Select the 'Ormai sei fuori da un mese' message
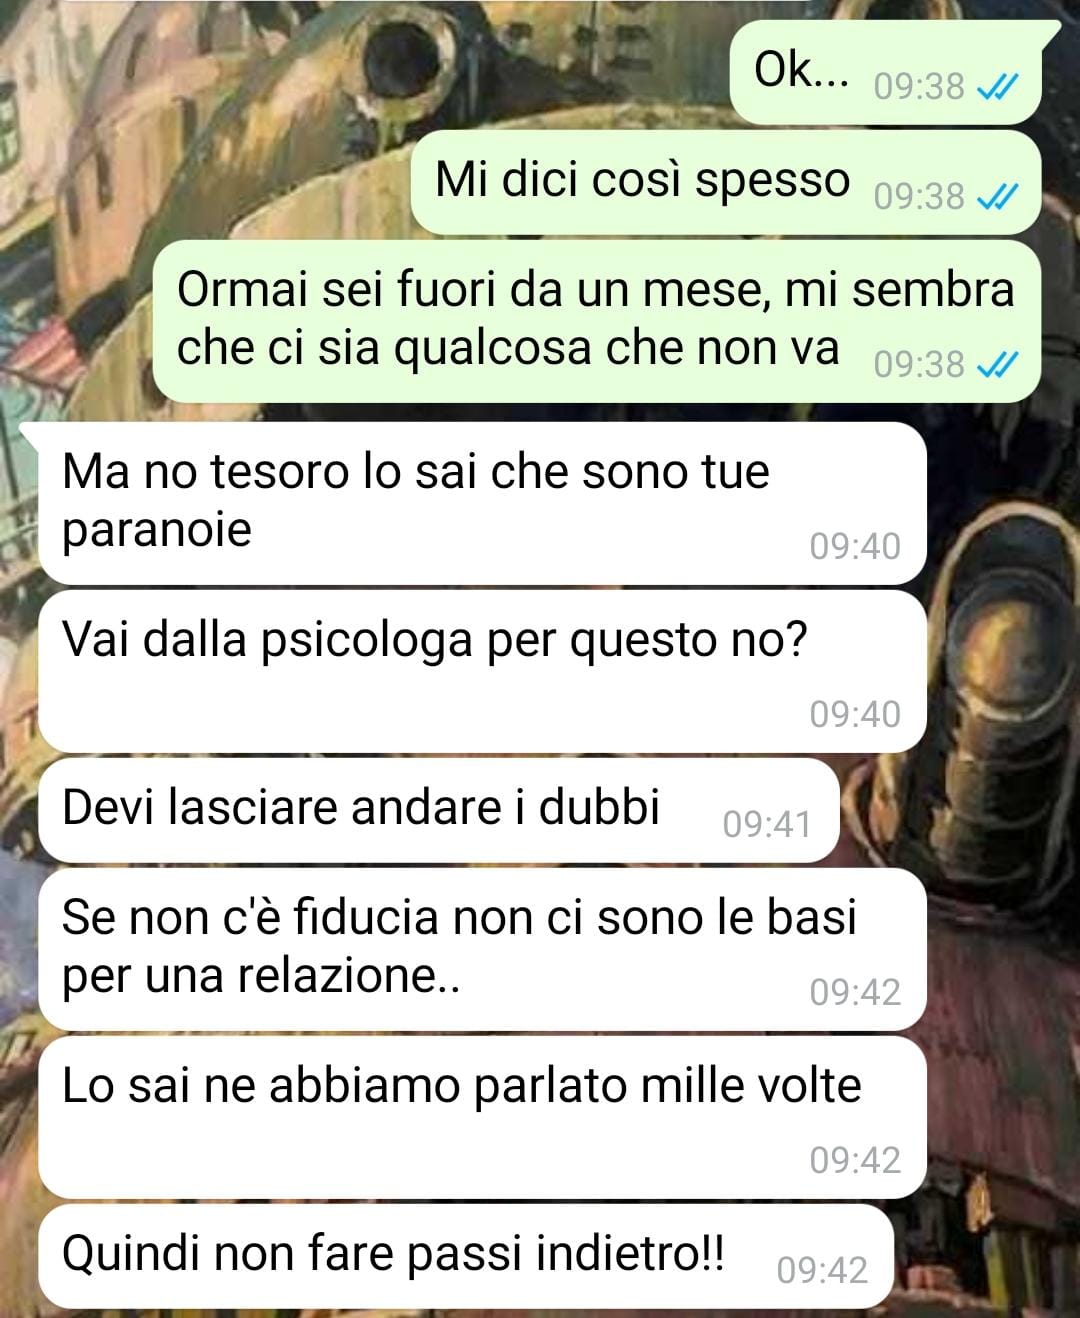The width and height of the screenshot is (1080, 1318). (597, 320)
